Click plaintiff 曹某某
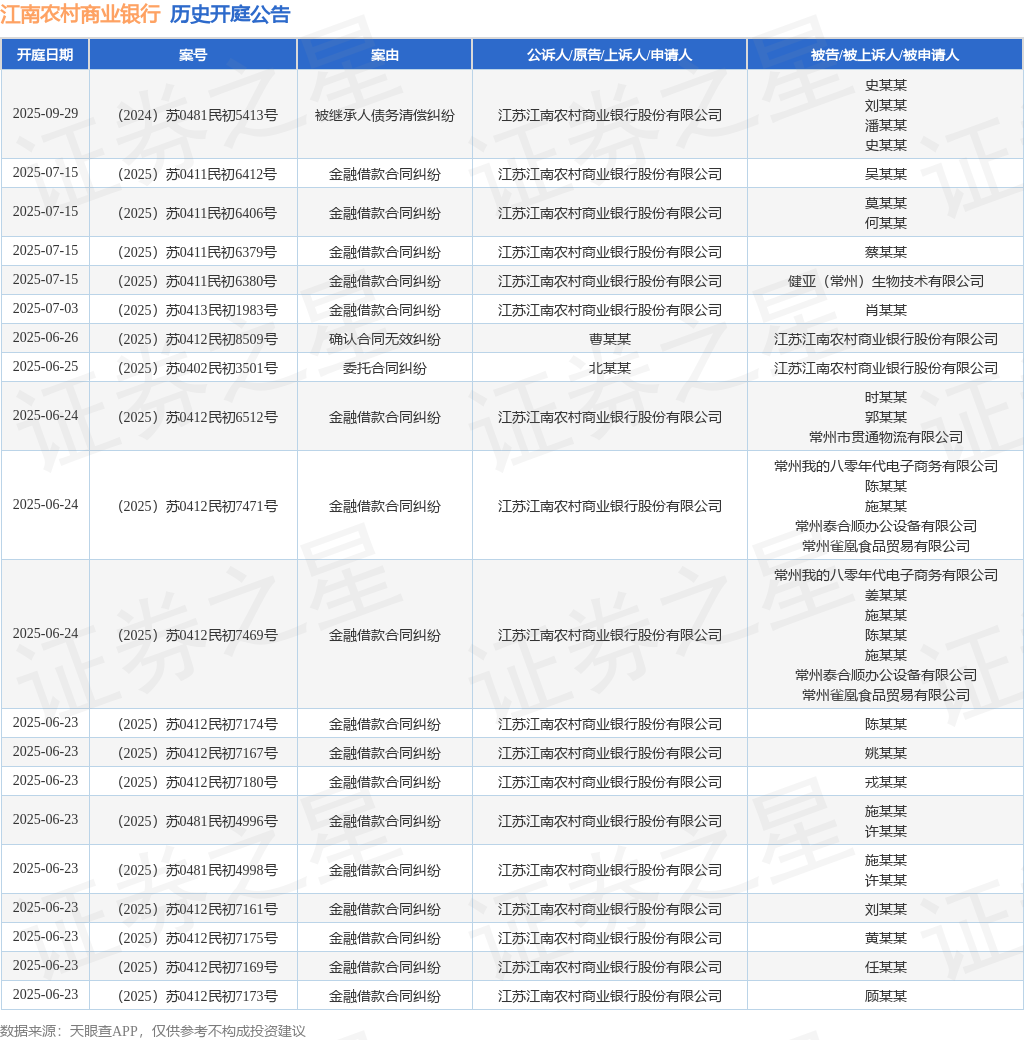This screenshot has height=1040, width=1024. tap(609, 340)
